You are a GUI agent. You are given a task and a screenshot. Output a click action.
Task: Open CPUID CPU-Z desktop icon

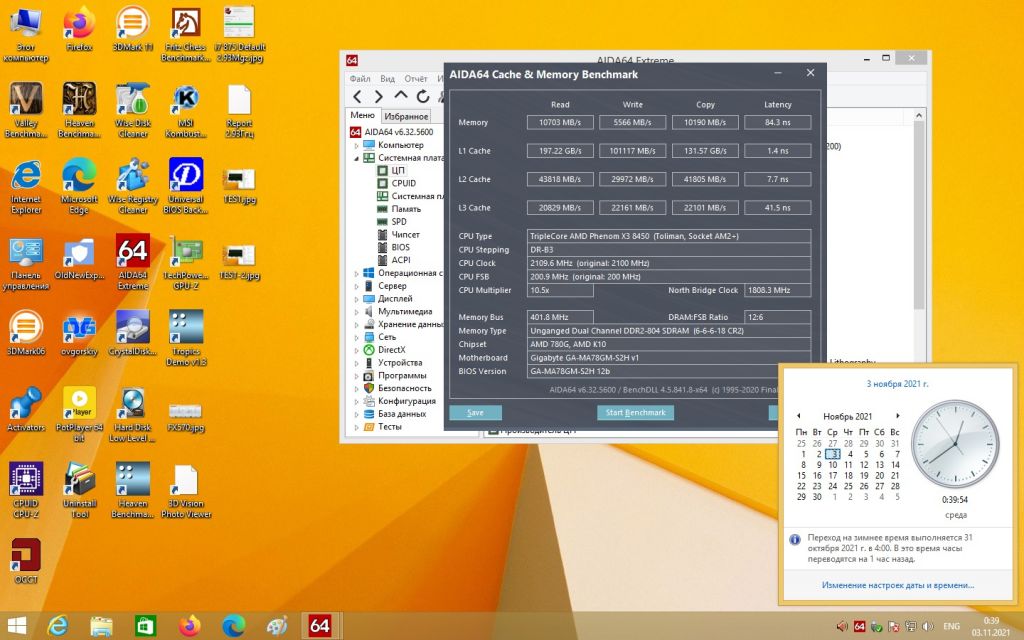click(26, 490)
